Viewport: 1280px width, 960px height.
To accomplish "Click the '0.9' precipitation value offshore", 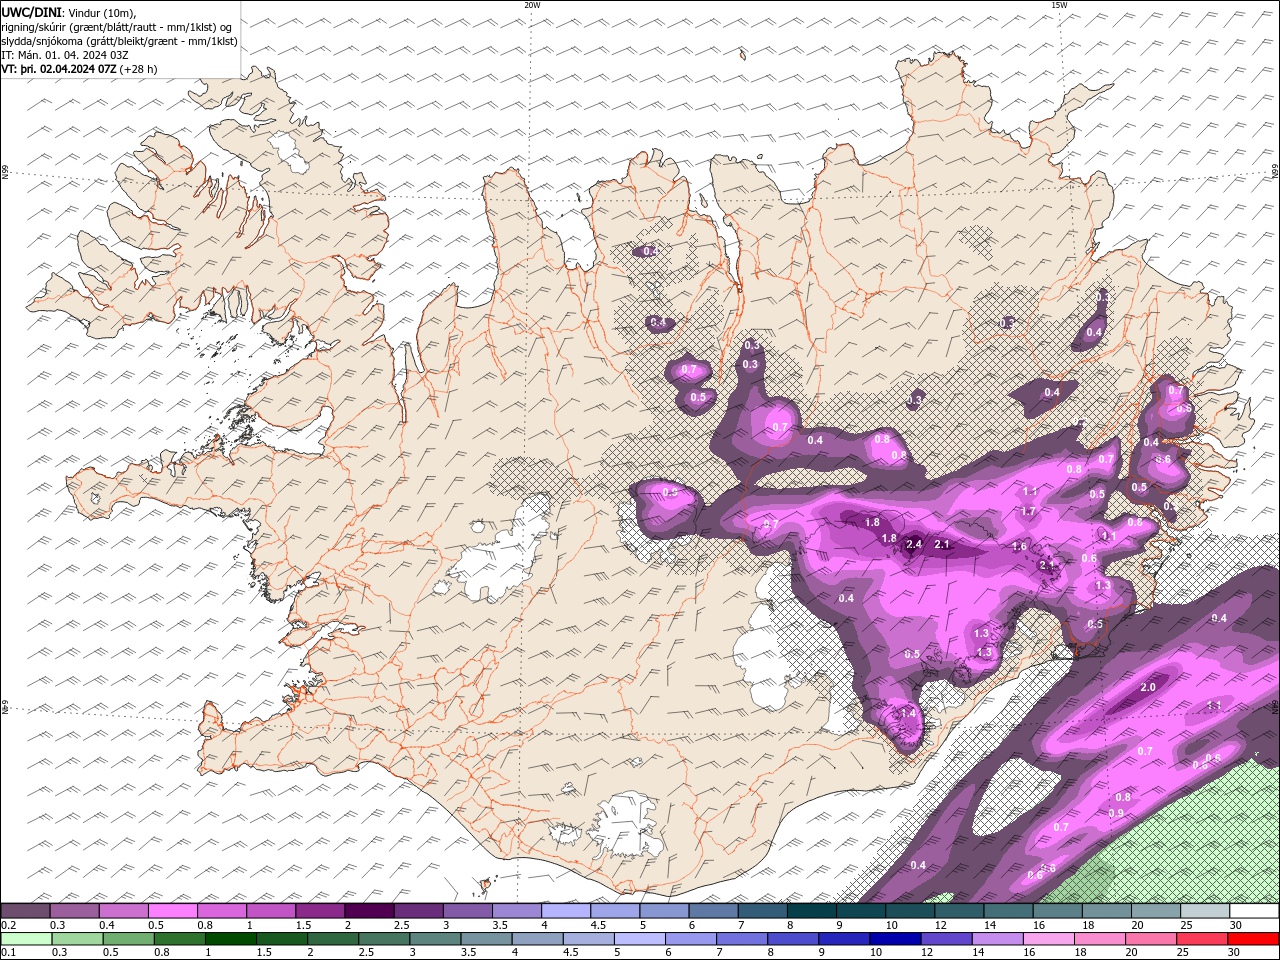I will [1116, 813].
